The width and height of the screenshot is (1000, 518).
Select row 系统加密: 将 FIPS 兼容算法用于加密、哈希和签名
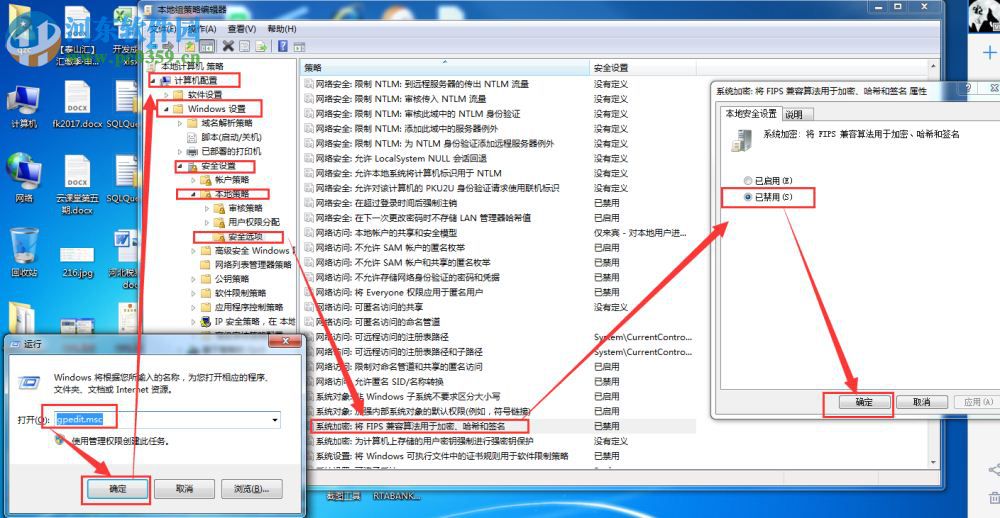[499, 426]
